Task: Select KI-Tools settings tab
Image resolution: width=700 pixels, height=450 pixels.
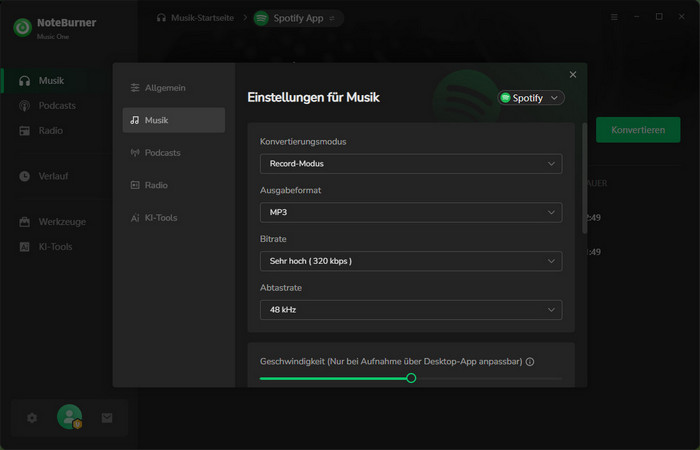Action: pos(174,218)
